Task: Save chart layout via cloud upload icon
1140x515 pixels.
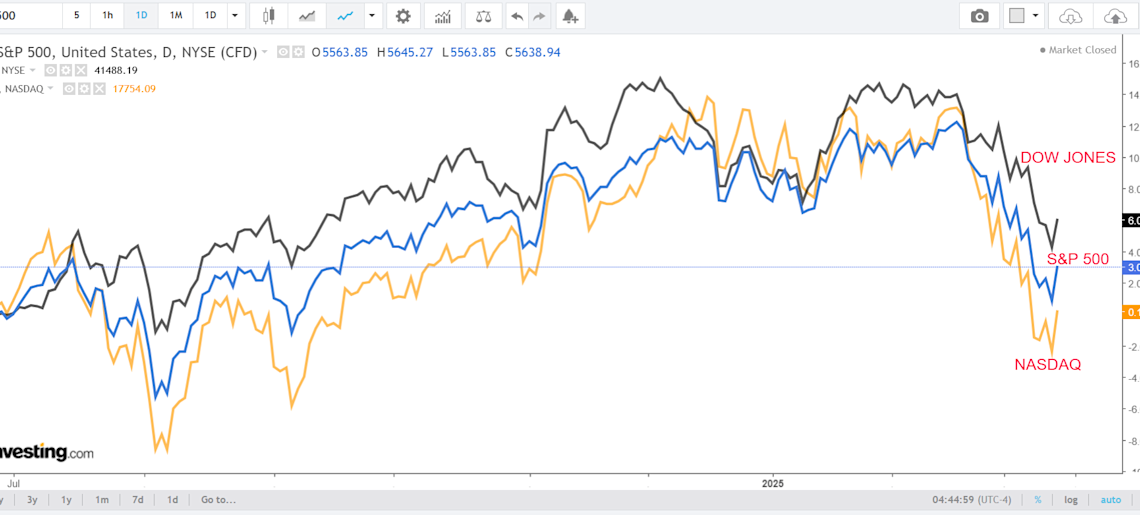Action: (x=1115, y=15)
